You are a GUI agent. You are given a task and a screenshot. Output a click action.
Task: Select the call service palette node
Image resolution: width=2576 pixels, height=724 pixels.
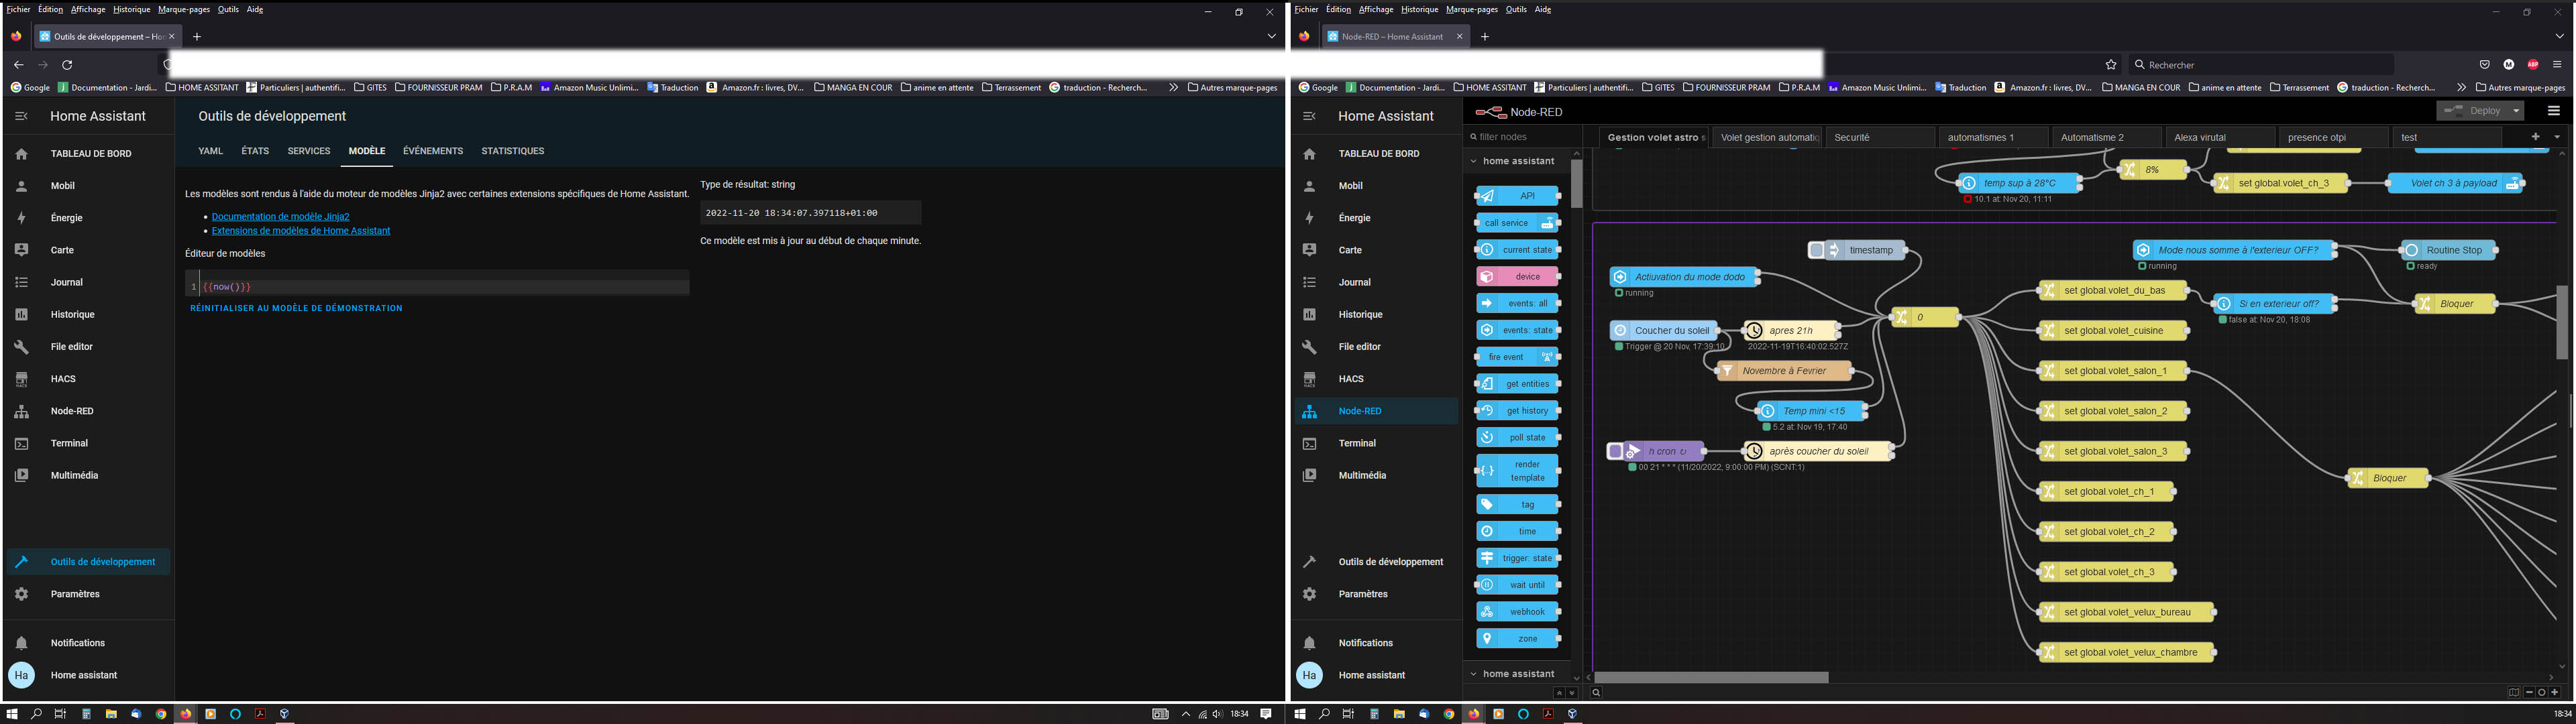tap(1517, 223)
